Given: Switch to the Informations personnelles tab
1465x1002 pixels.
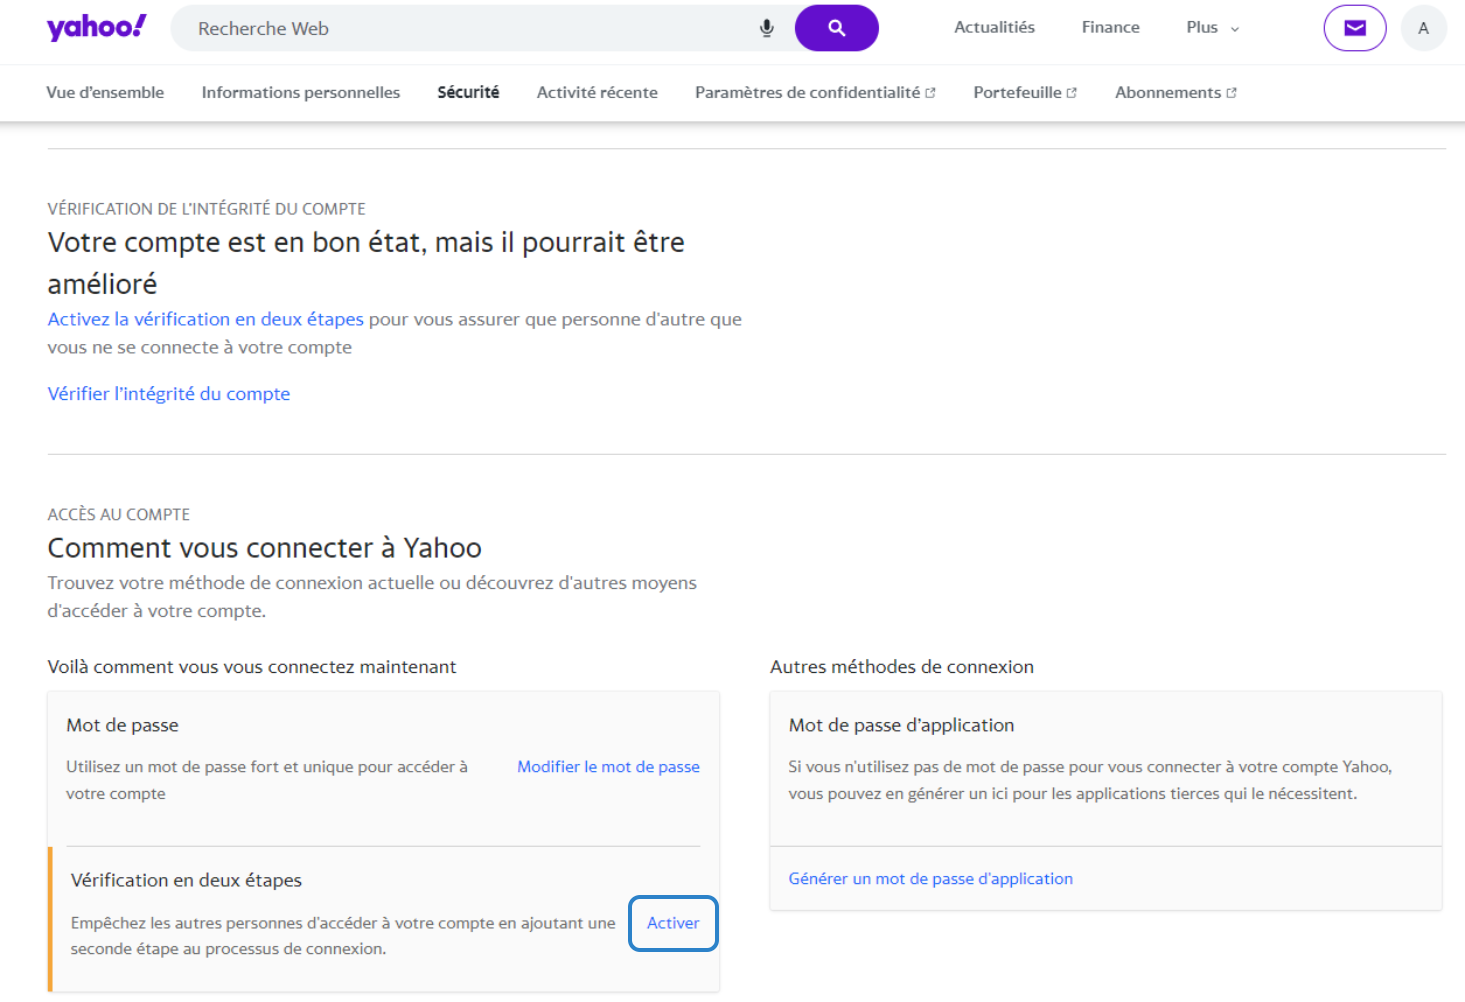Looking at the screenshot, I should pos(301,92).
